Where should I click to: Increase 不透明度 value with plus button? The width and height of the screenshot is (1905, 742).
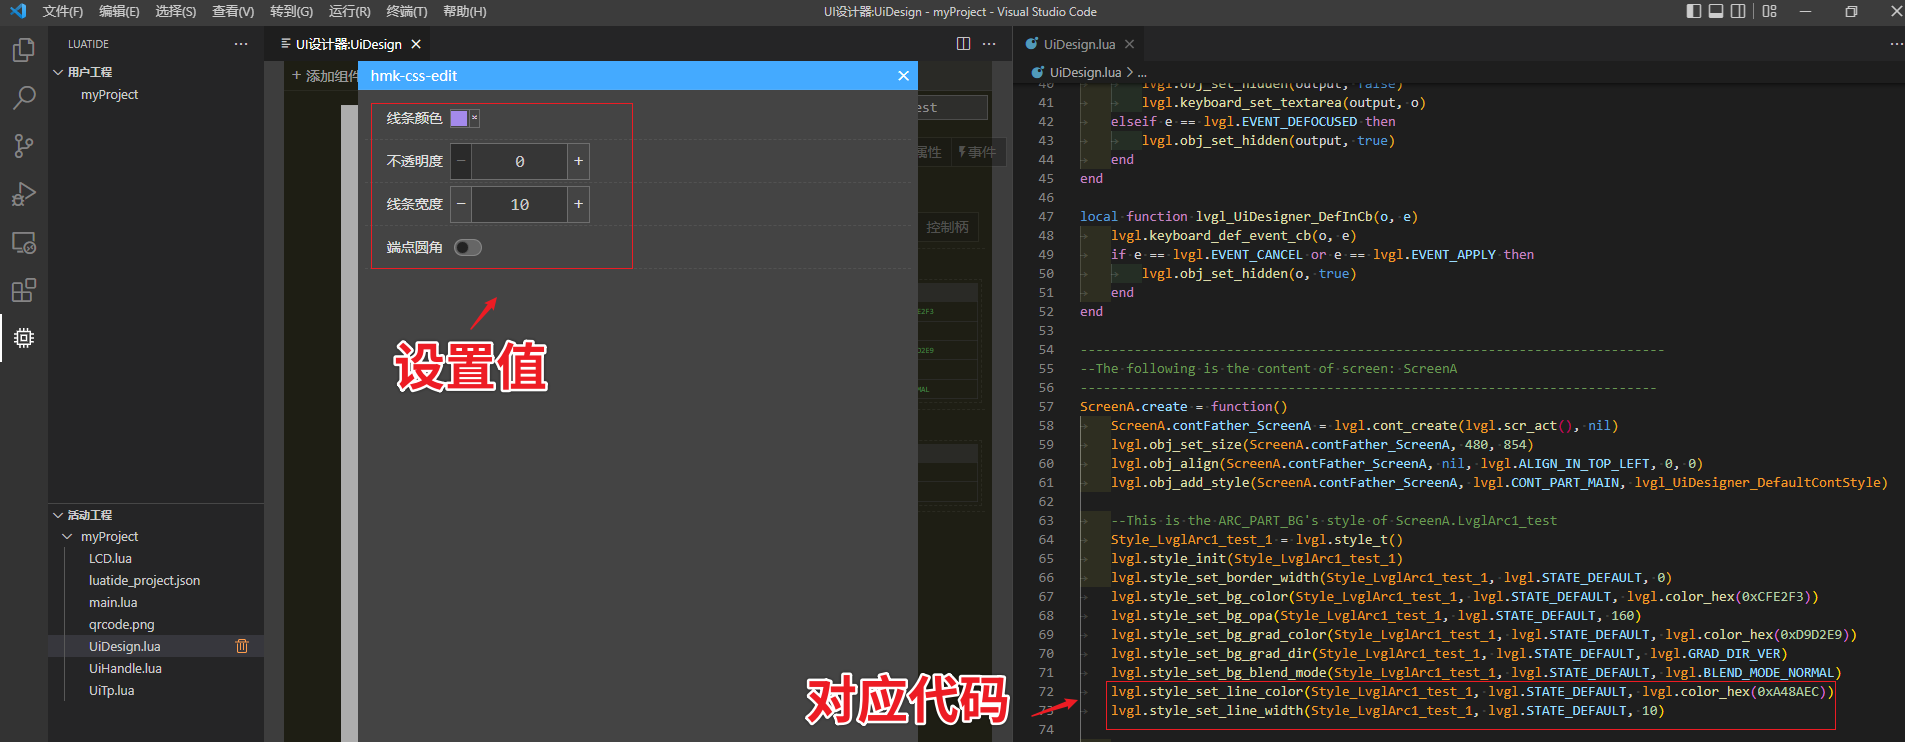tap(578, 161)
